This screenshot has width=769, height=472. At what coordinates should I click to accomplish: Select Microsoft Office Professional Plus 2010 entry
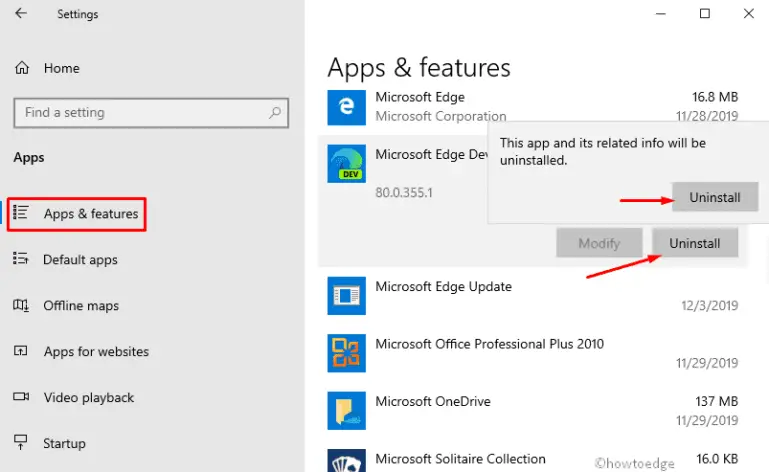coord(489,344)
